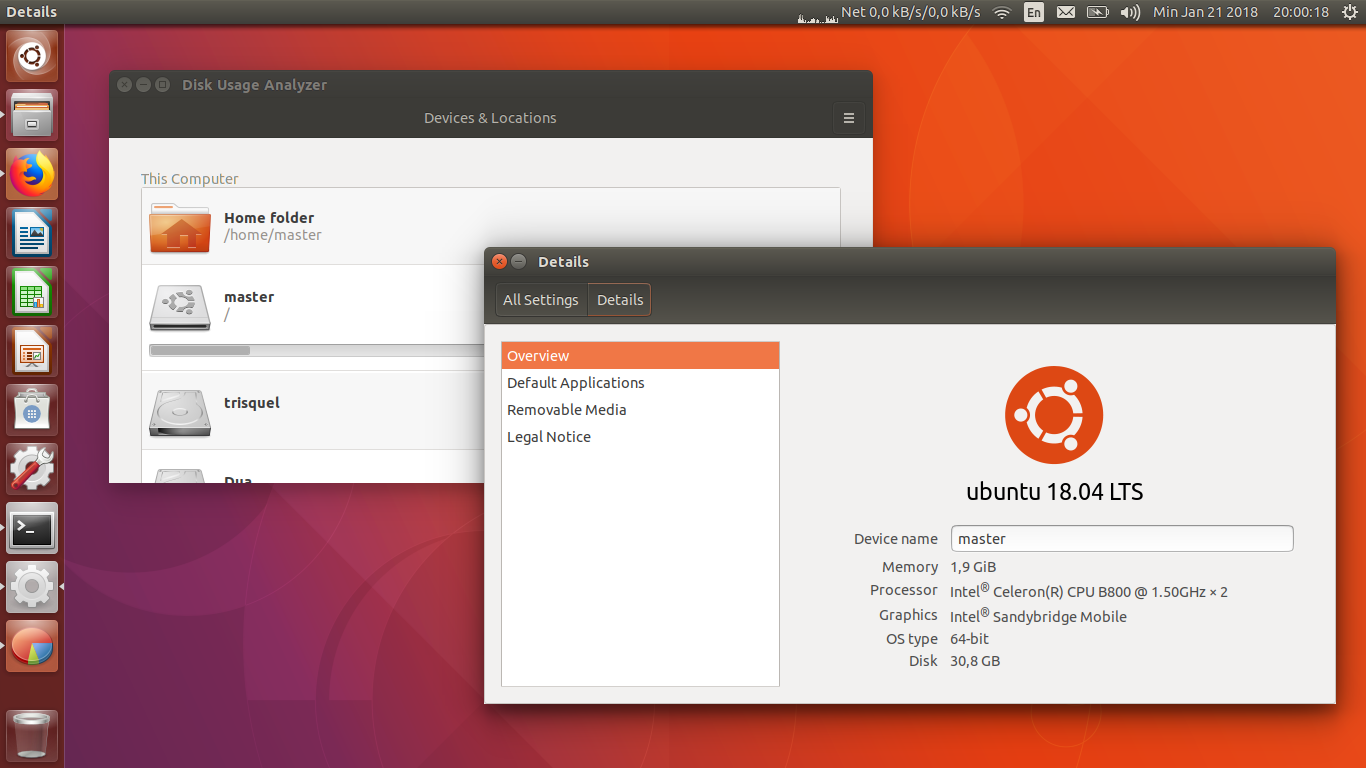Click Graphics value Sandybridge Mobile
This screenshot has width=1366, height=768.
(1038, 616)
